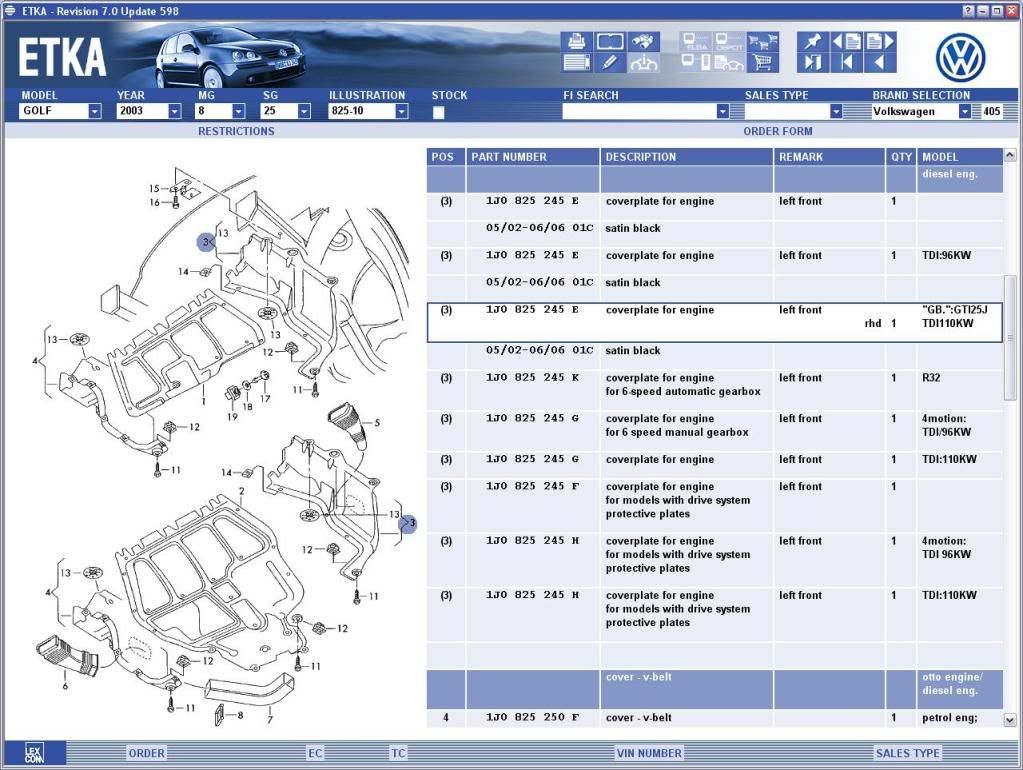This screenshot has height=770, width=1023.
Task: Select part number 1J0 825 245 F
Action: click(532, 486)
